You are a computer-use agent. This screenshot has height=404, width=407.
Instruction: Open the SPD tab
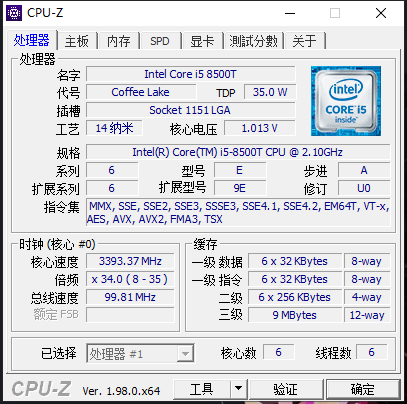click(x=160, y=41)
